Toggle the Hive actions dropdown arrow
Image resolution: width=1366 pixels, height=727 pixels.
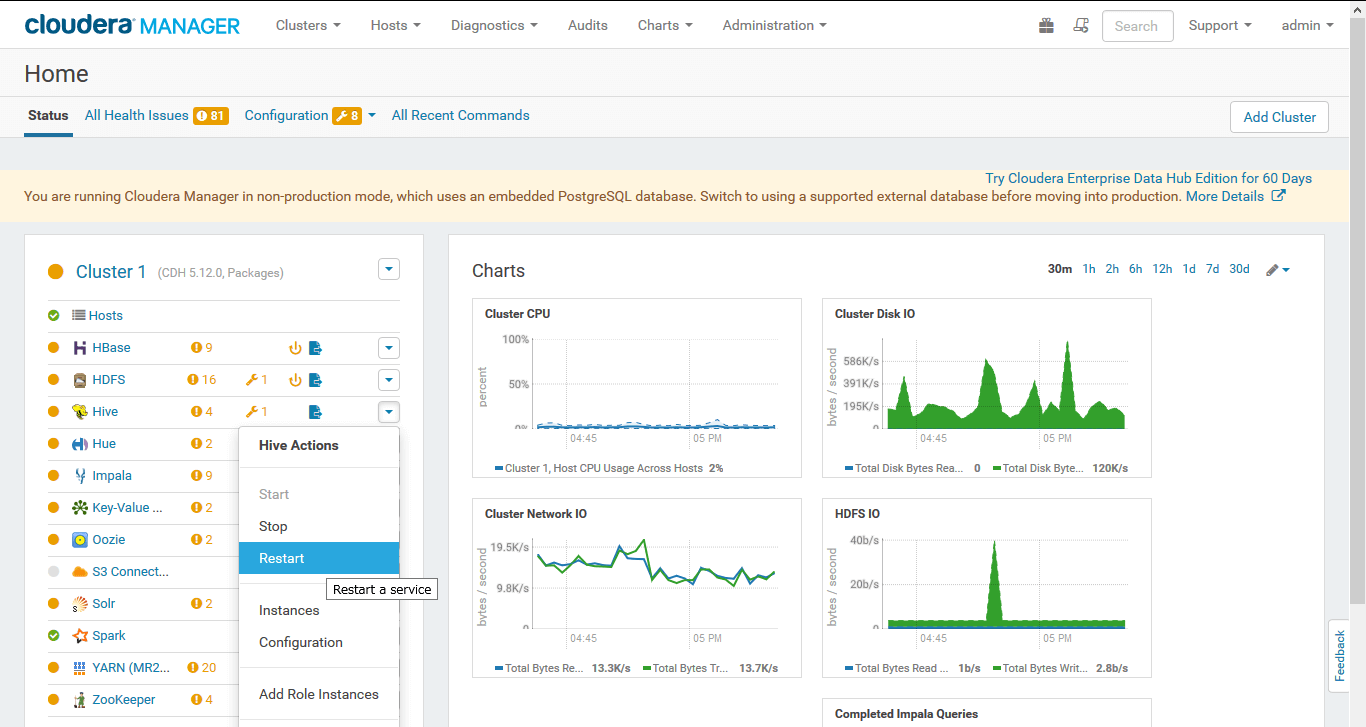[389, 412]
